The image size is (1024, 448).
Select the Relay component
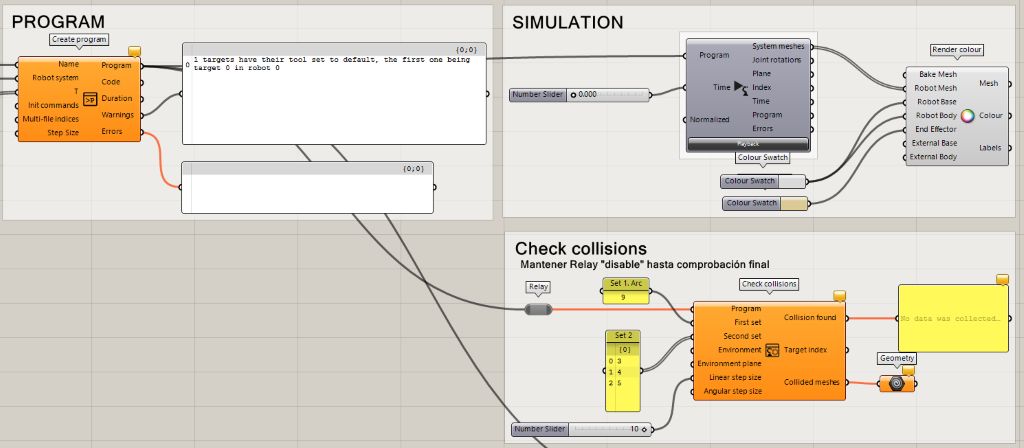click(539, 310)
